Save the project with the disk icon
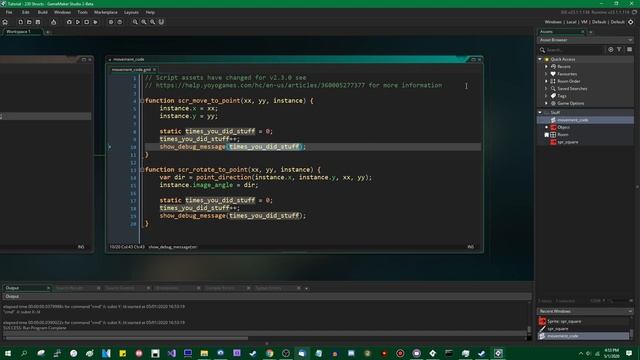 click(38, 22)
